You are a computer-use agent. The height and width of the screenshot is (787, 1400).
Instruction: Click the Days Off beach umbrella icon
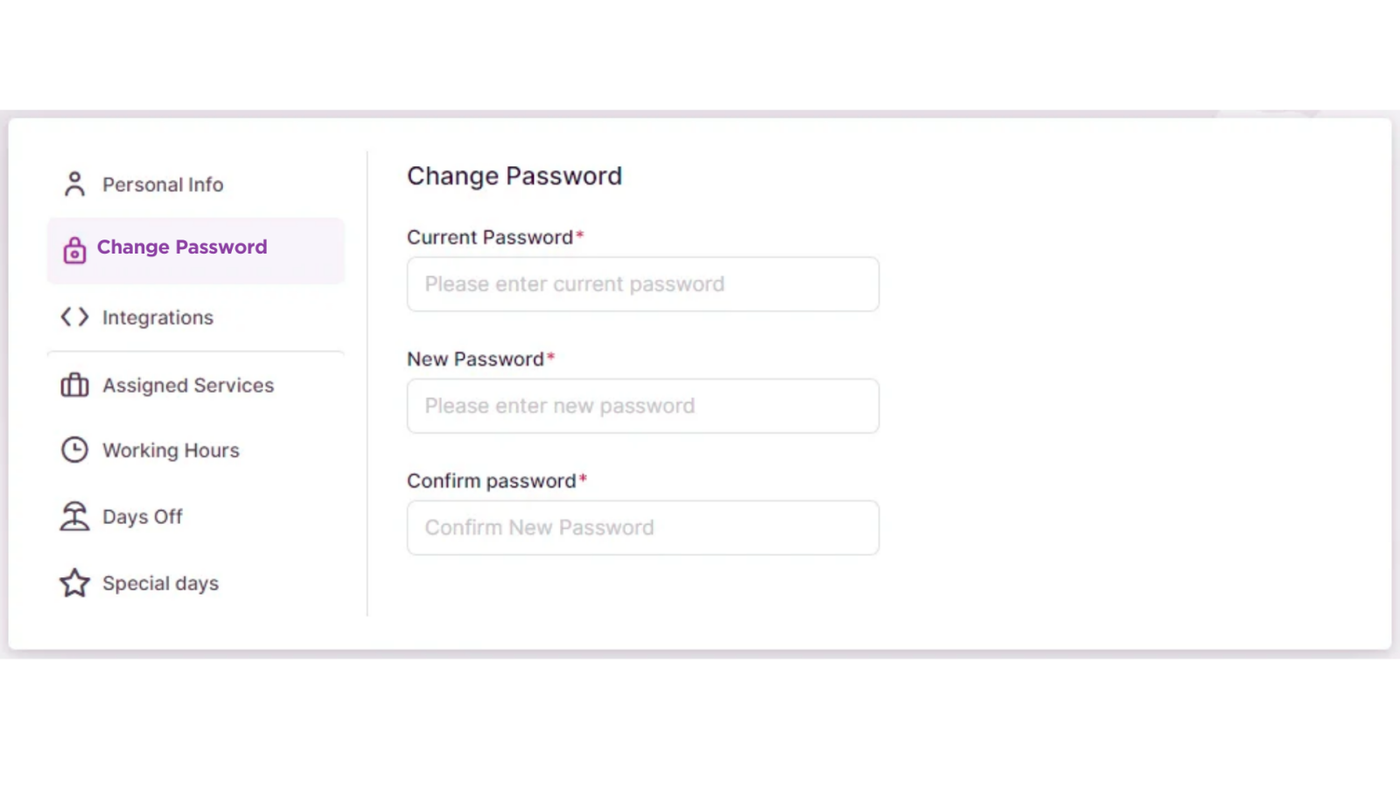pos(74,517)
